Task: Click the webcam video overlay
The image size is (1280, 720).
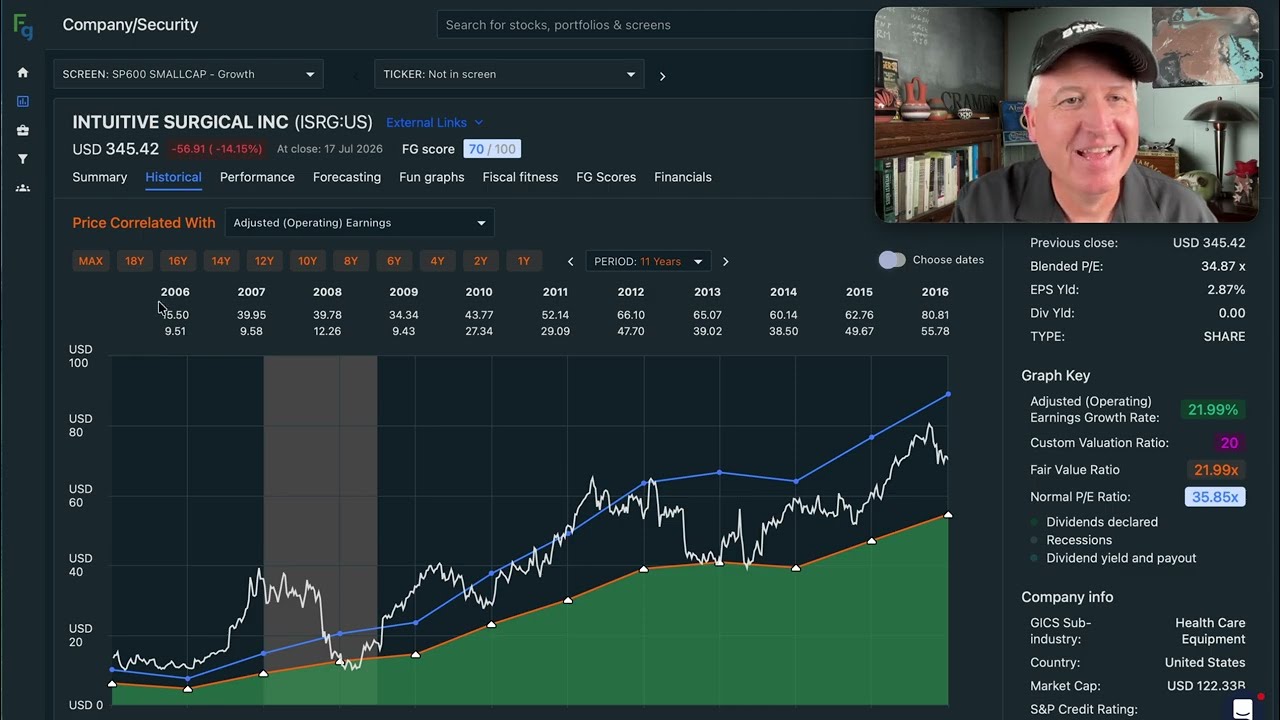Action: (x=1066, y=115)
